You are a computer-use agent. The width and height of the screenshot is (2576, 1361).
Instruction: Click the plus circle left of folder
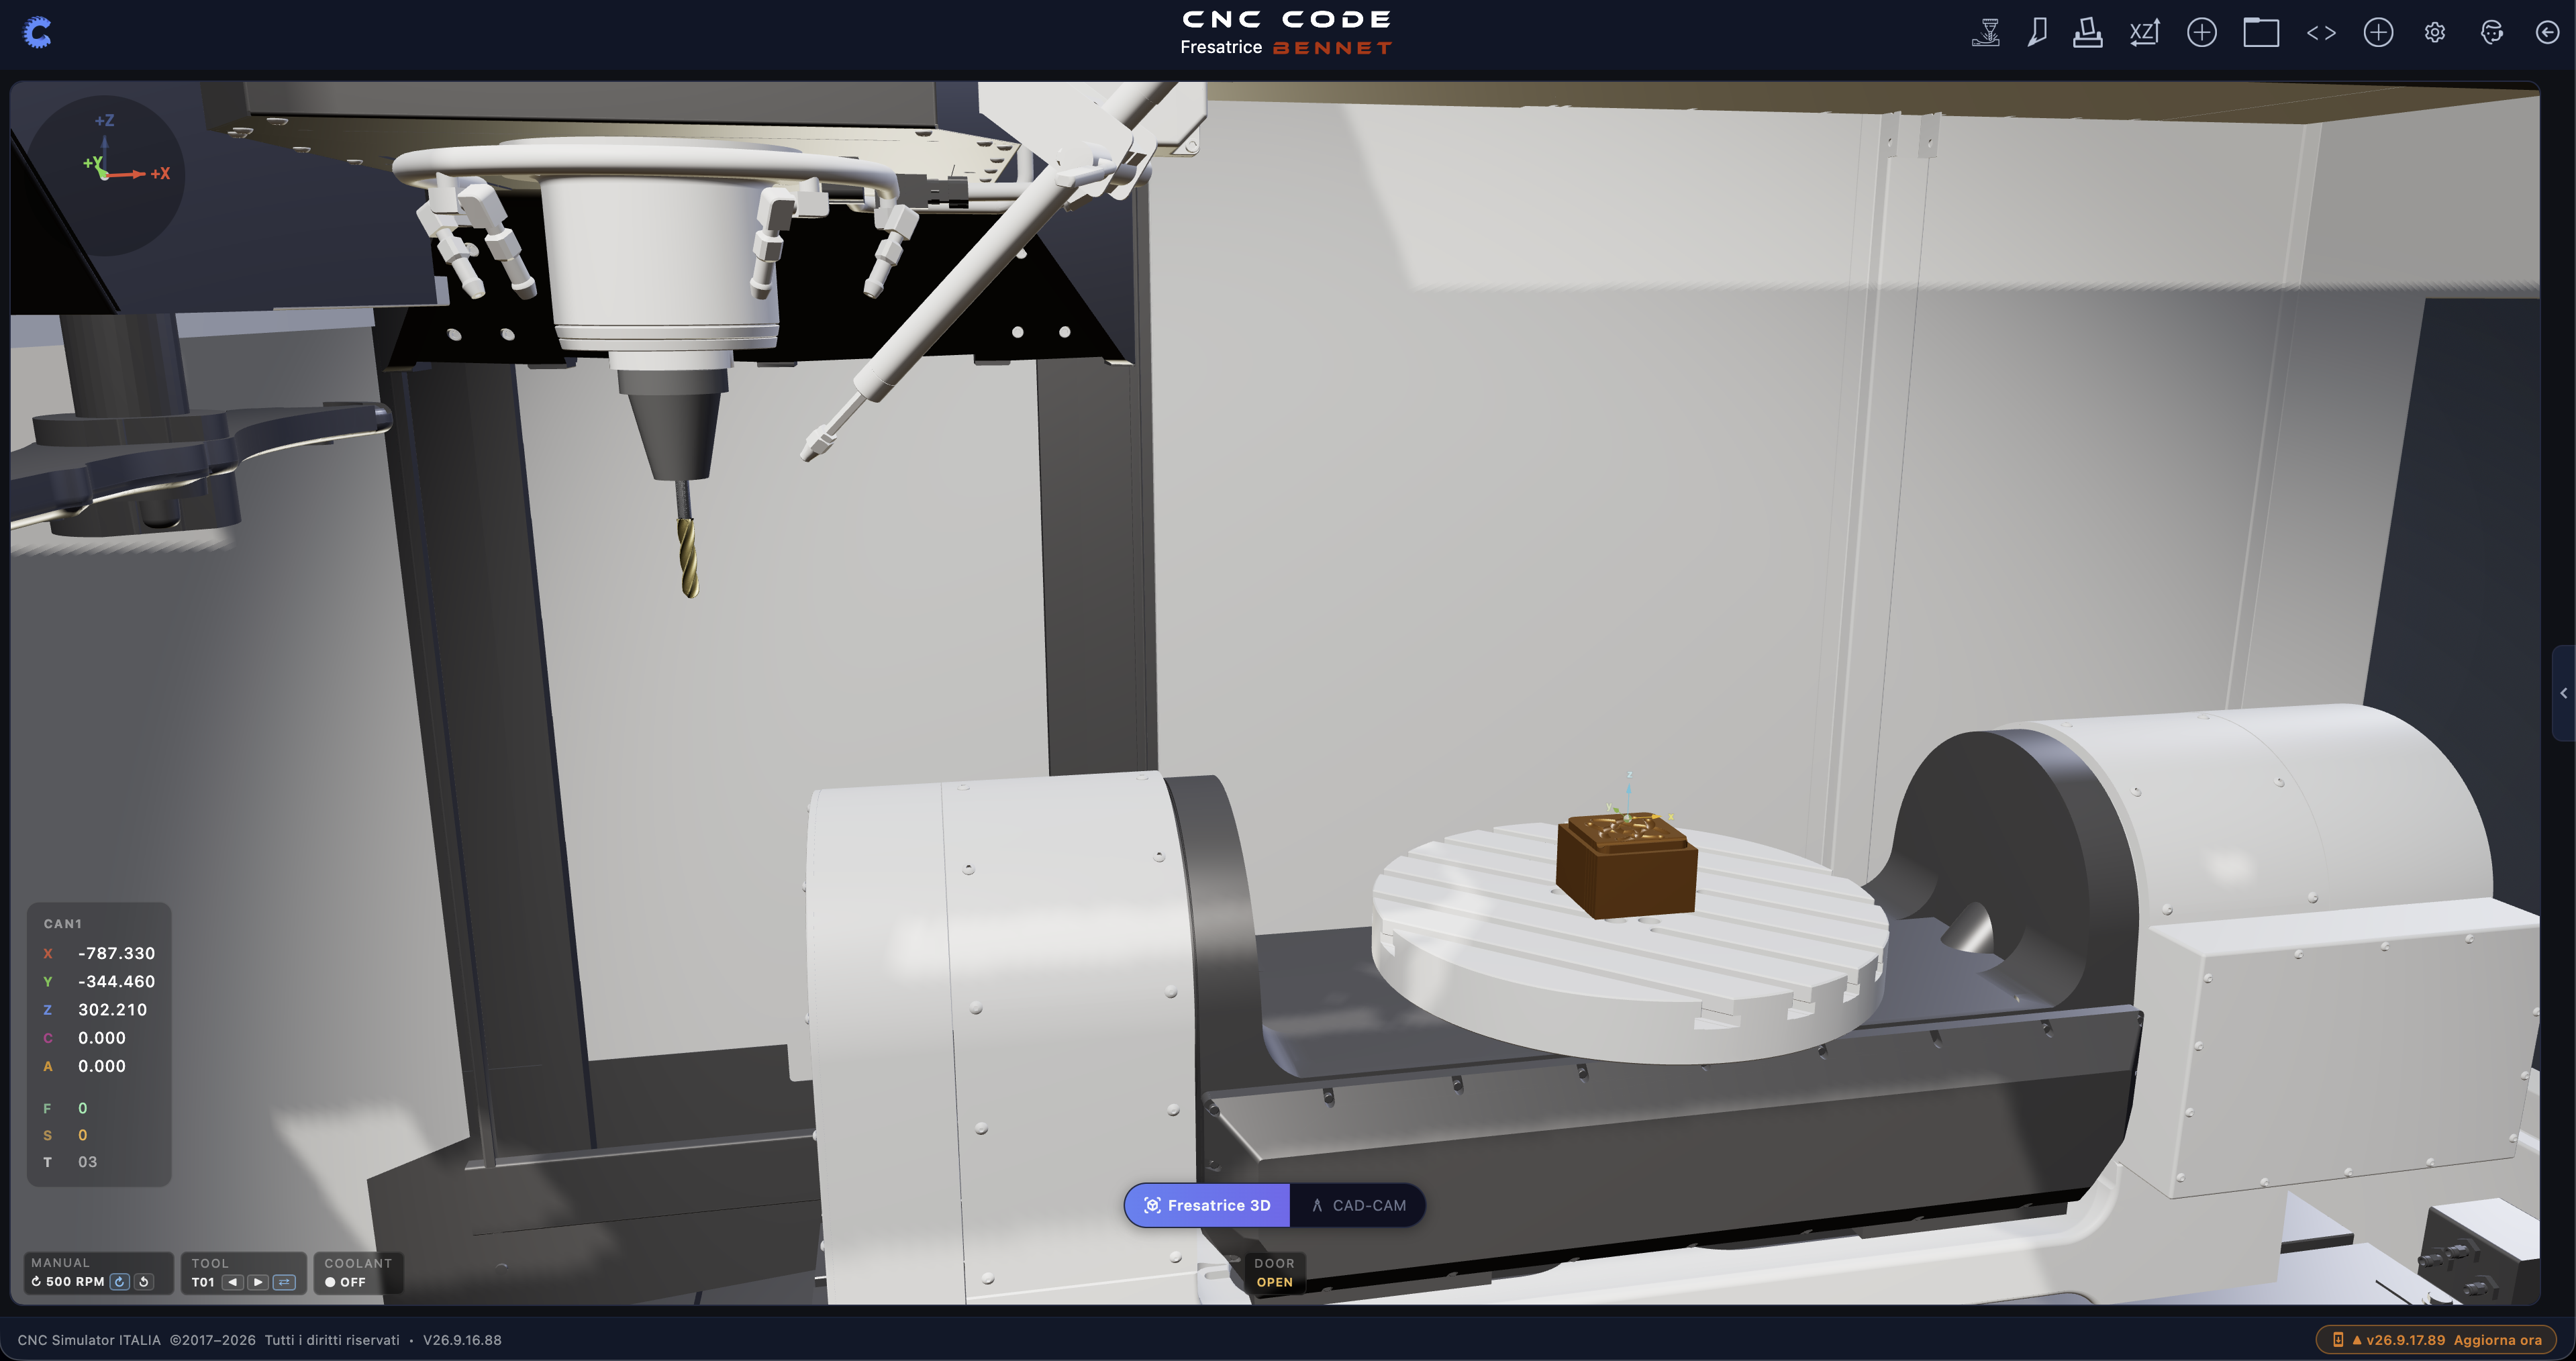point(2202,33)
